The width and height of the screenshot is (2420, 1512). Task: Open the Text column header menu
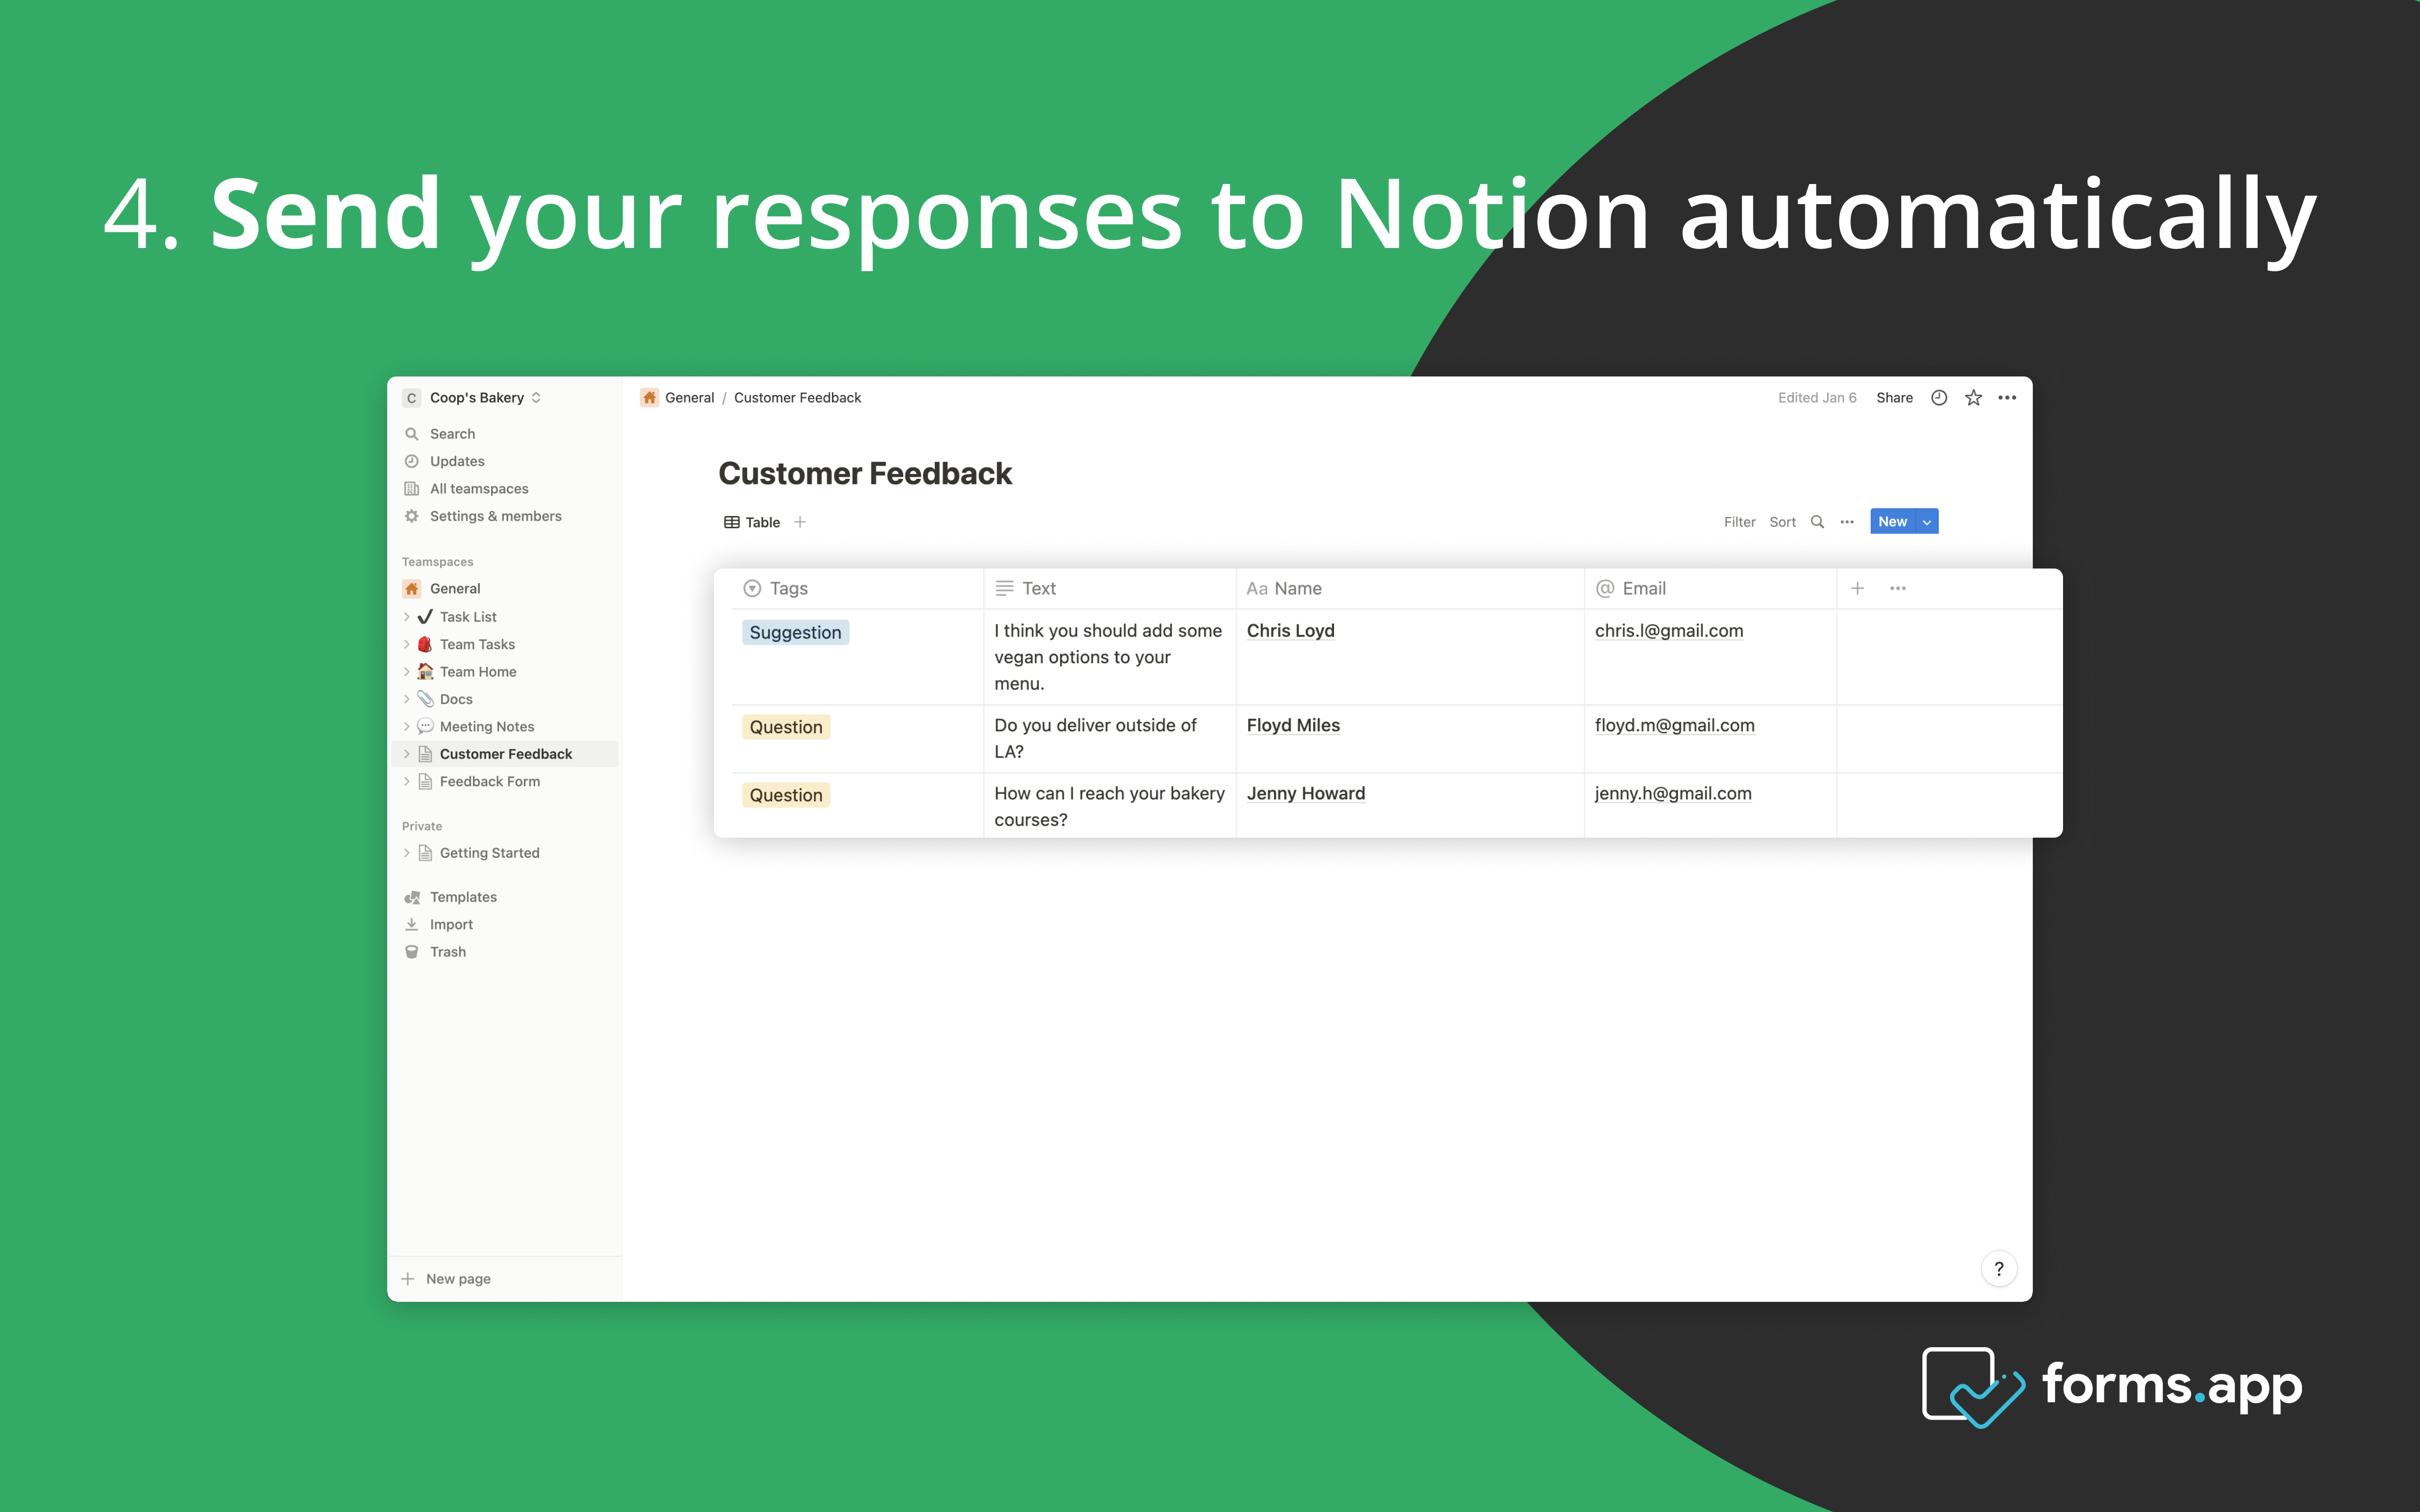pos(1110,588)
